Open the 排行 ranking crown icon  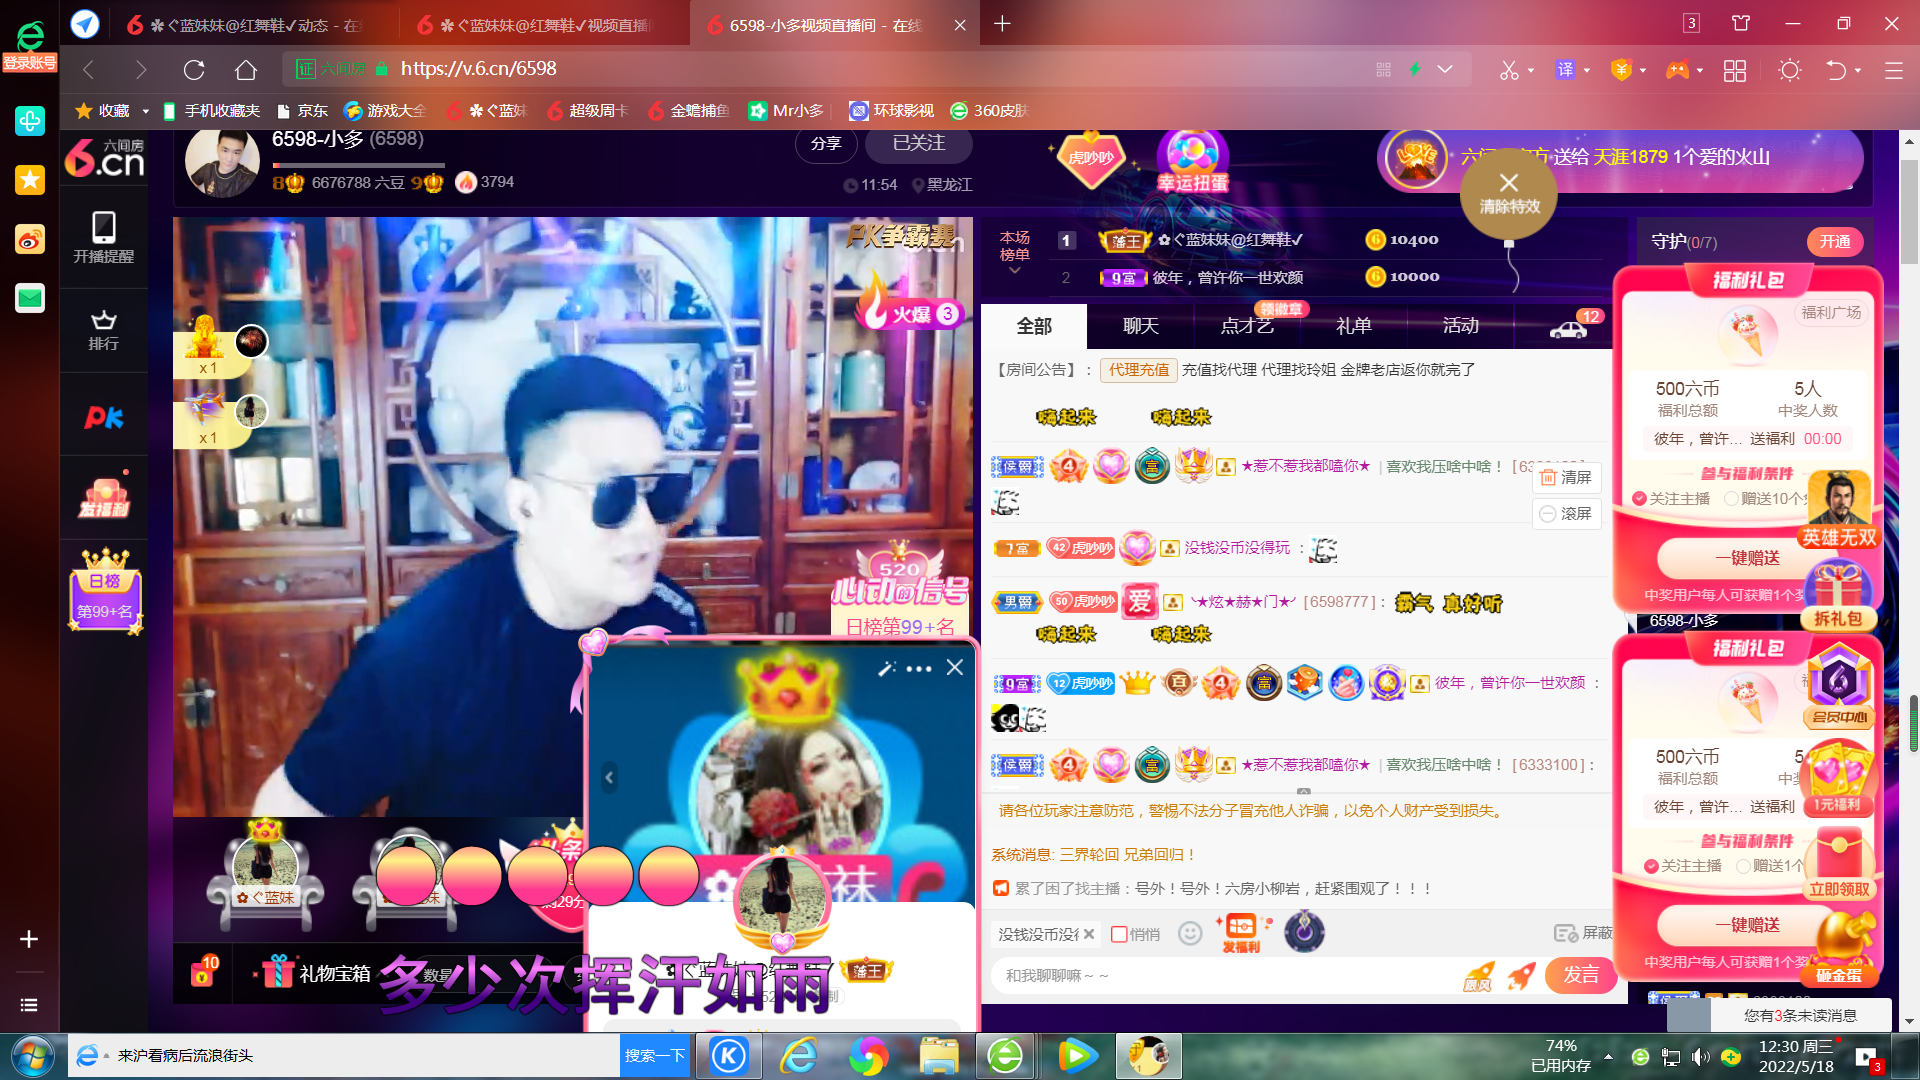pyautogui.click(x=103, y=330)
